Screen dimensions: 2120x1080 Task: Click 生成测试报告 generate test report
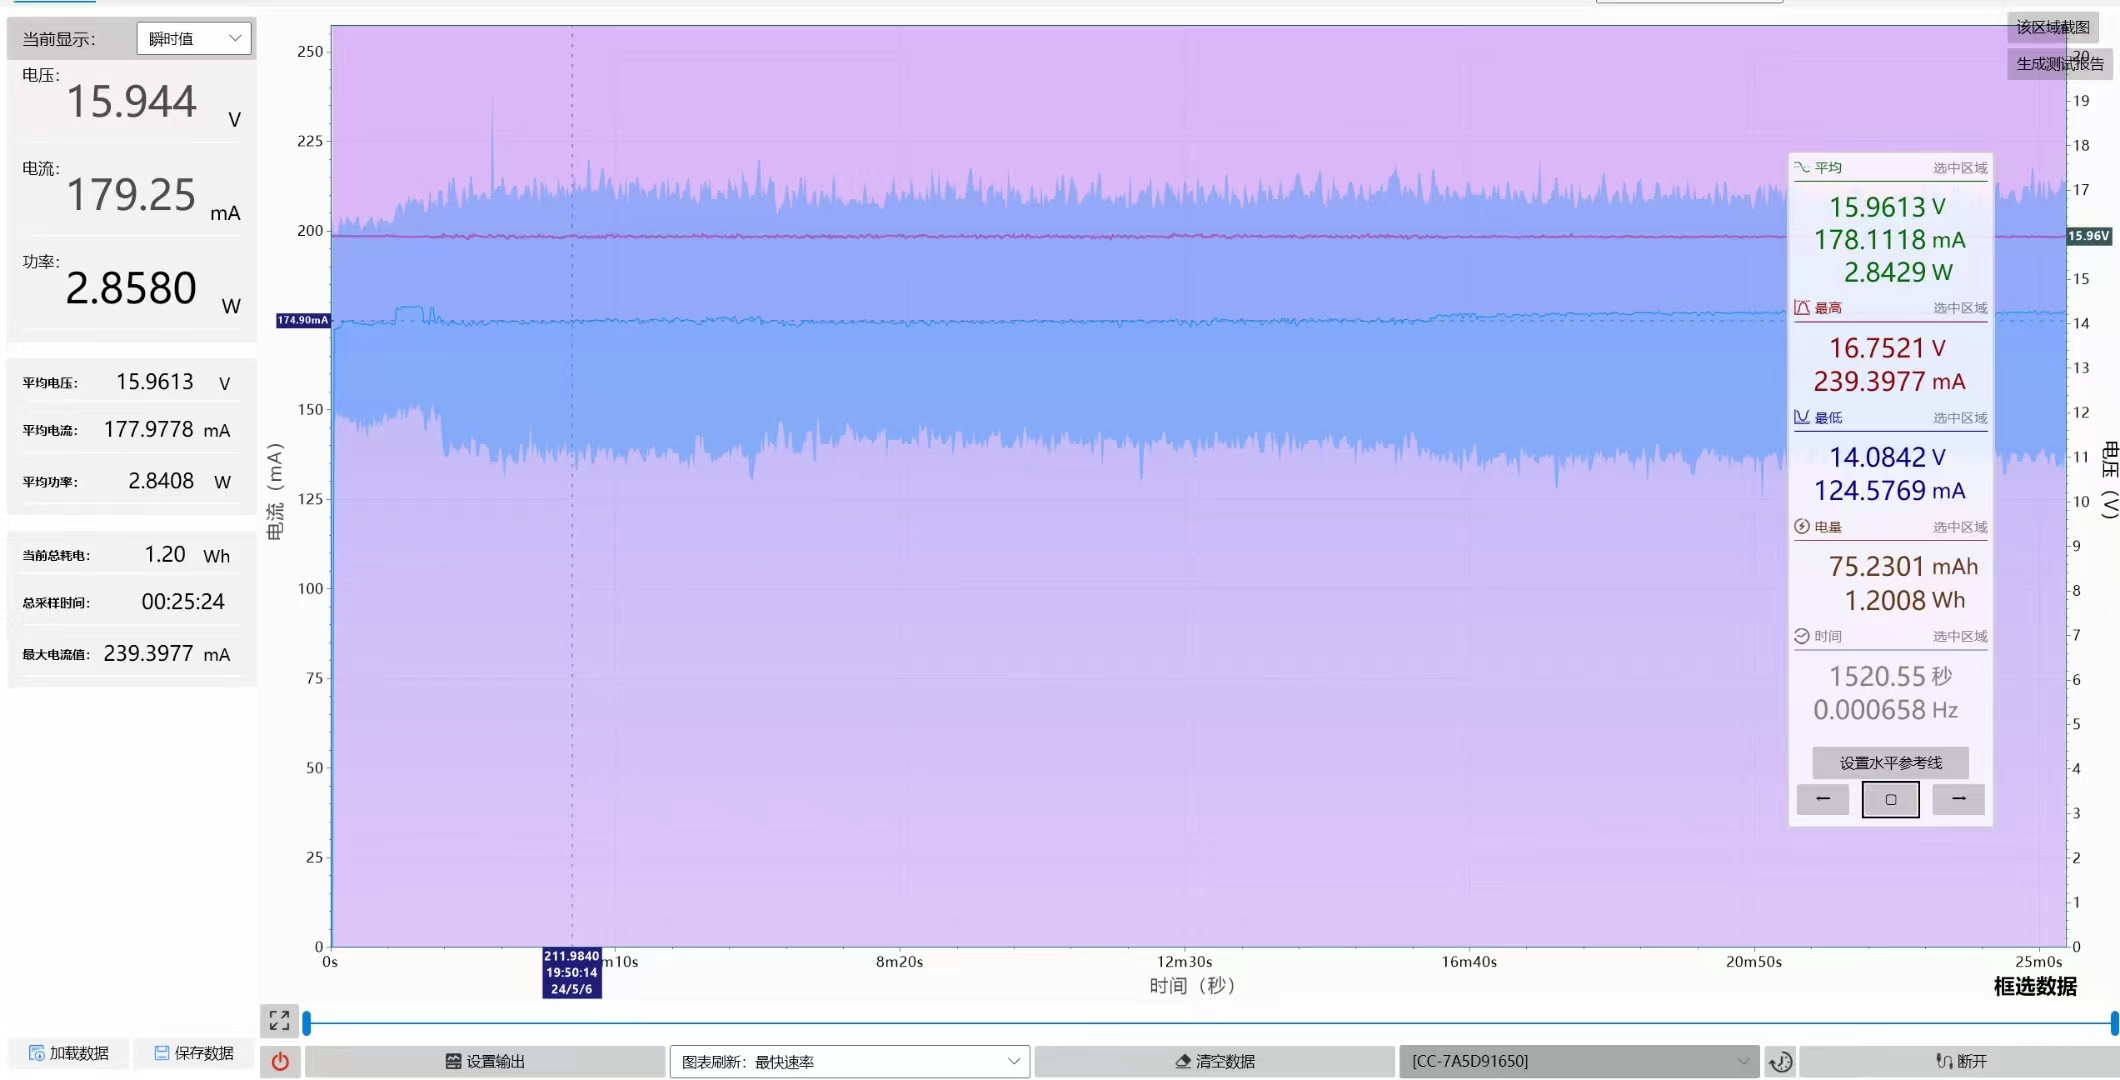[2060, 64]
